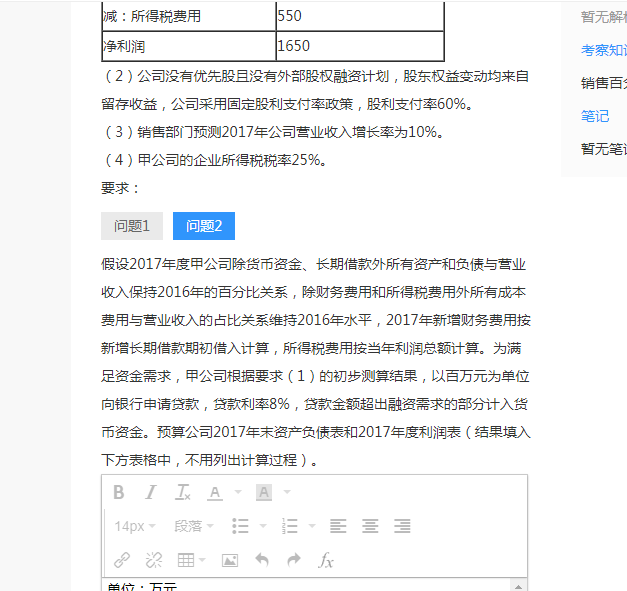Select the 问题2 tab
Image resolution: width=627 pixels, height=591 pixels.
pos(204,226)
